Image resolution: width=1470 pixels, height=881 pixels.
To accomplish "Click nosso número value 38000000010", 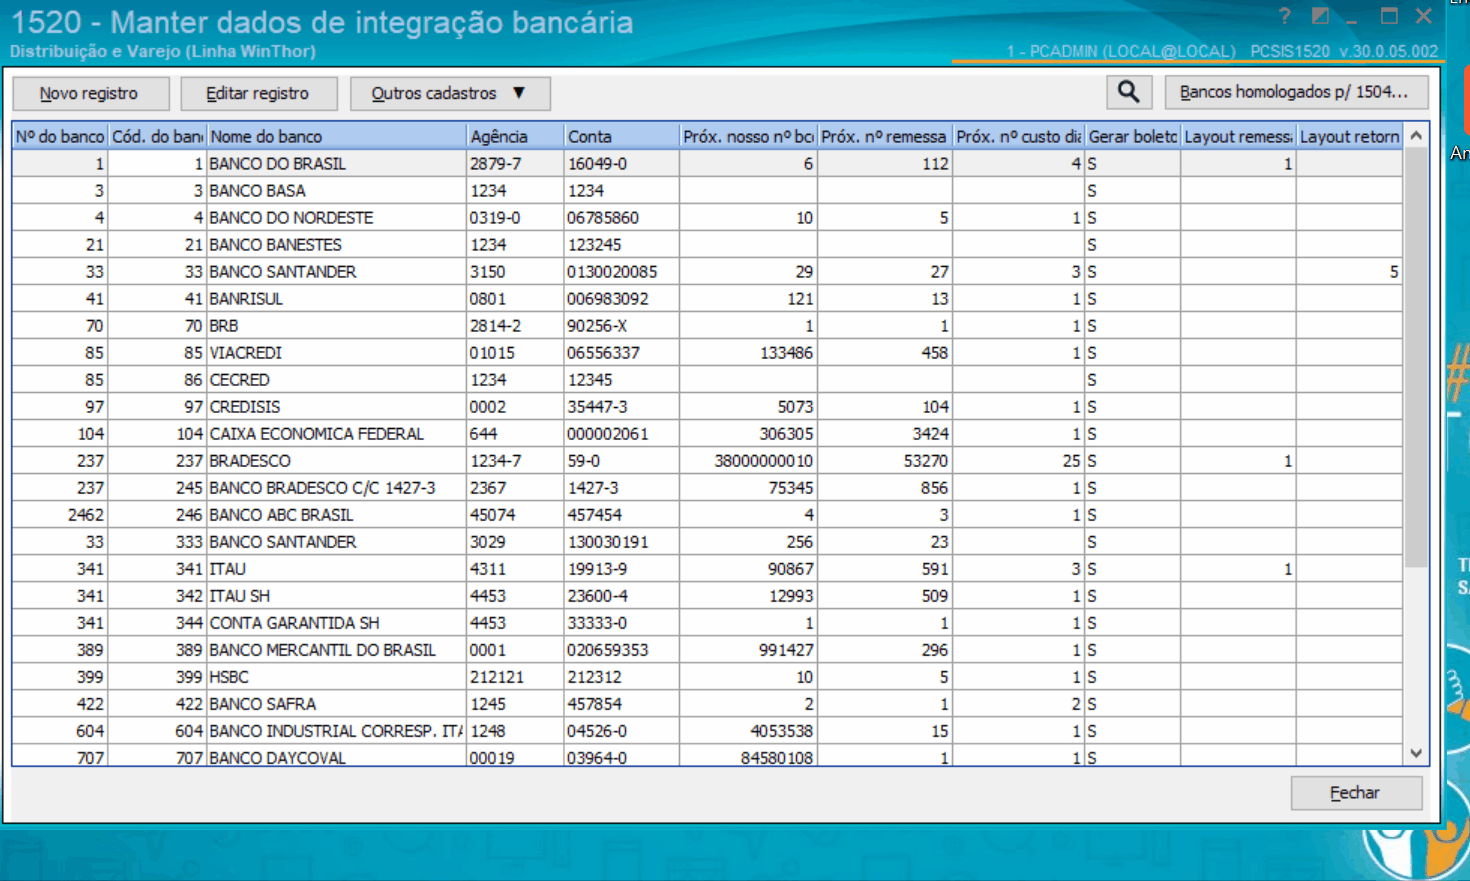I will pyautogui.click(x=764, y=460).
